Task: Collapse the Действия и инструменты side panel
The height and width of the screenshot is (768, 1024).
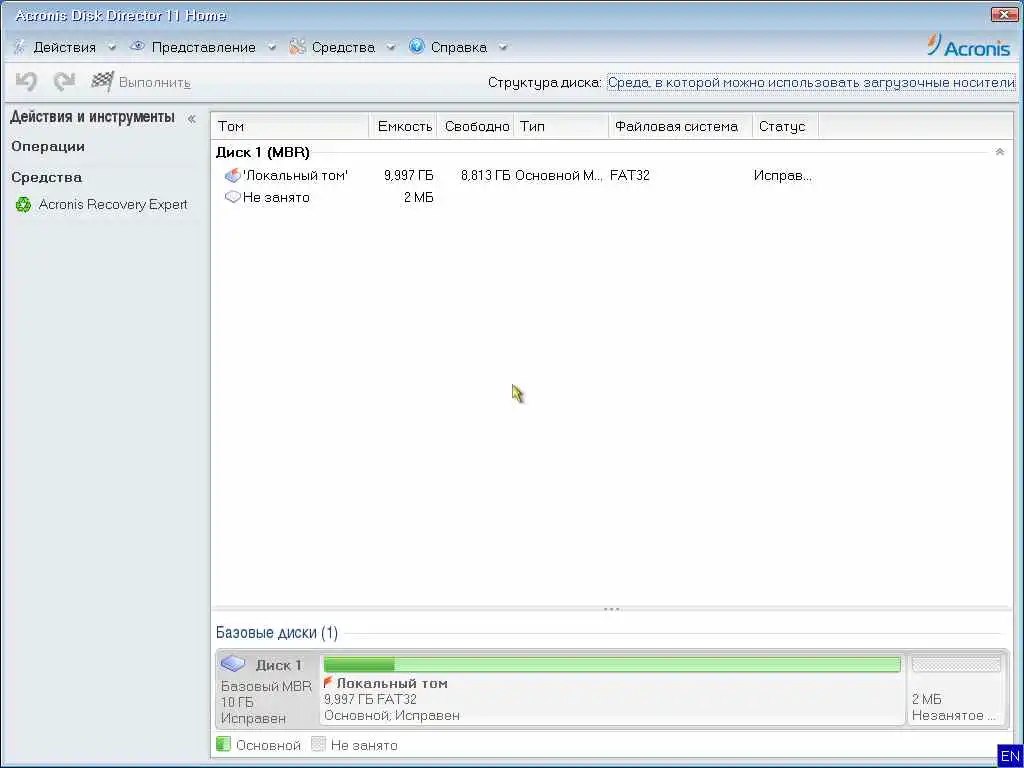Action: [191, 119]
